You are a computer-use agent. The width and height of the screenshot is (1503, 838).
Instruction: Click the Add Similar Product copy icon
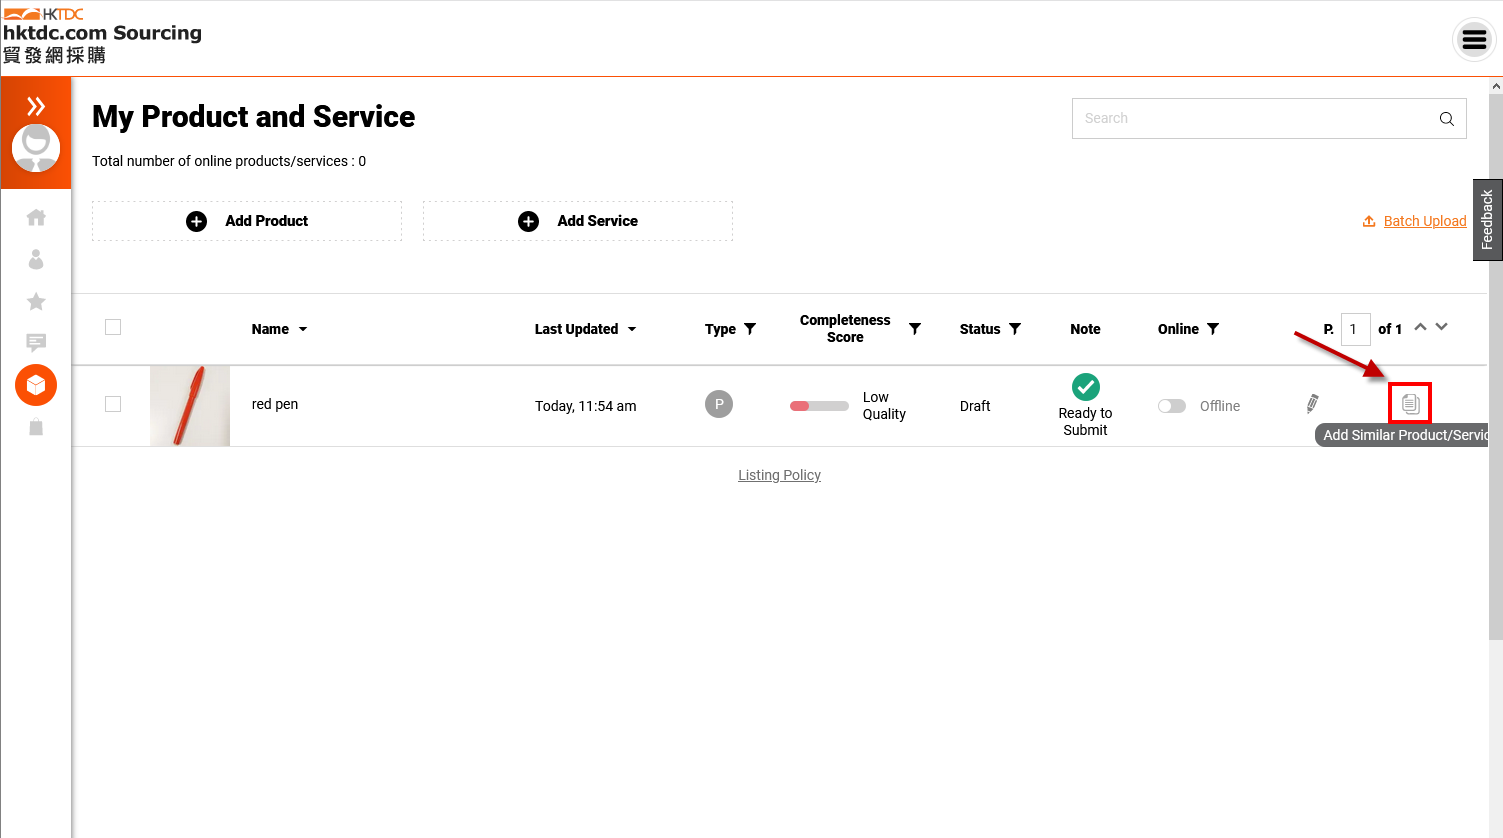(x=1410, y=404)
